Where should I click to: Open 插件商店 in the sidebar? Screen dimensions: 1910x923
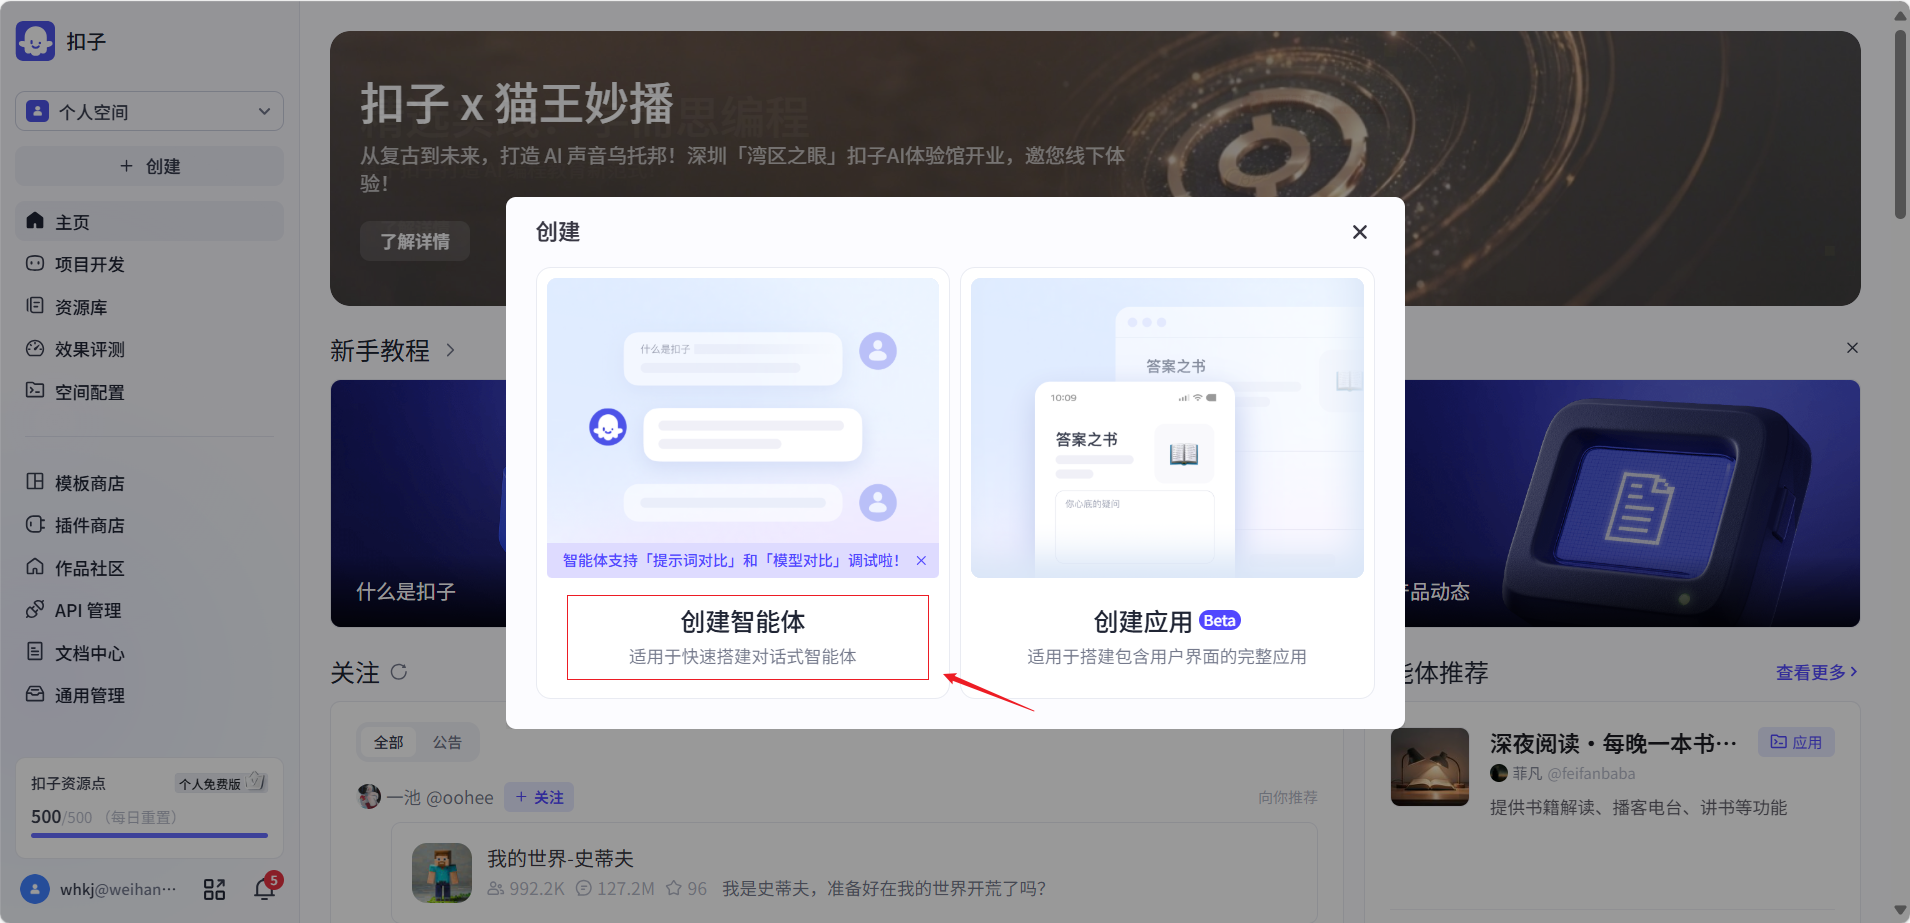tap(89, 525)
